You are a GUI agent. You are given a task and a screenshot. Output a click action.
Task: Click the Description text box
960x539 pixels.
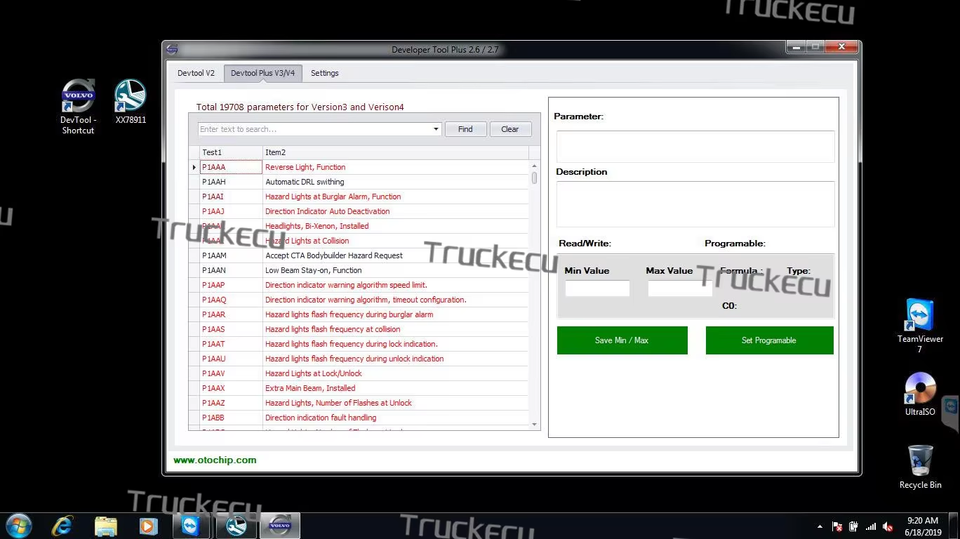[x=695, y=204]
